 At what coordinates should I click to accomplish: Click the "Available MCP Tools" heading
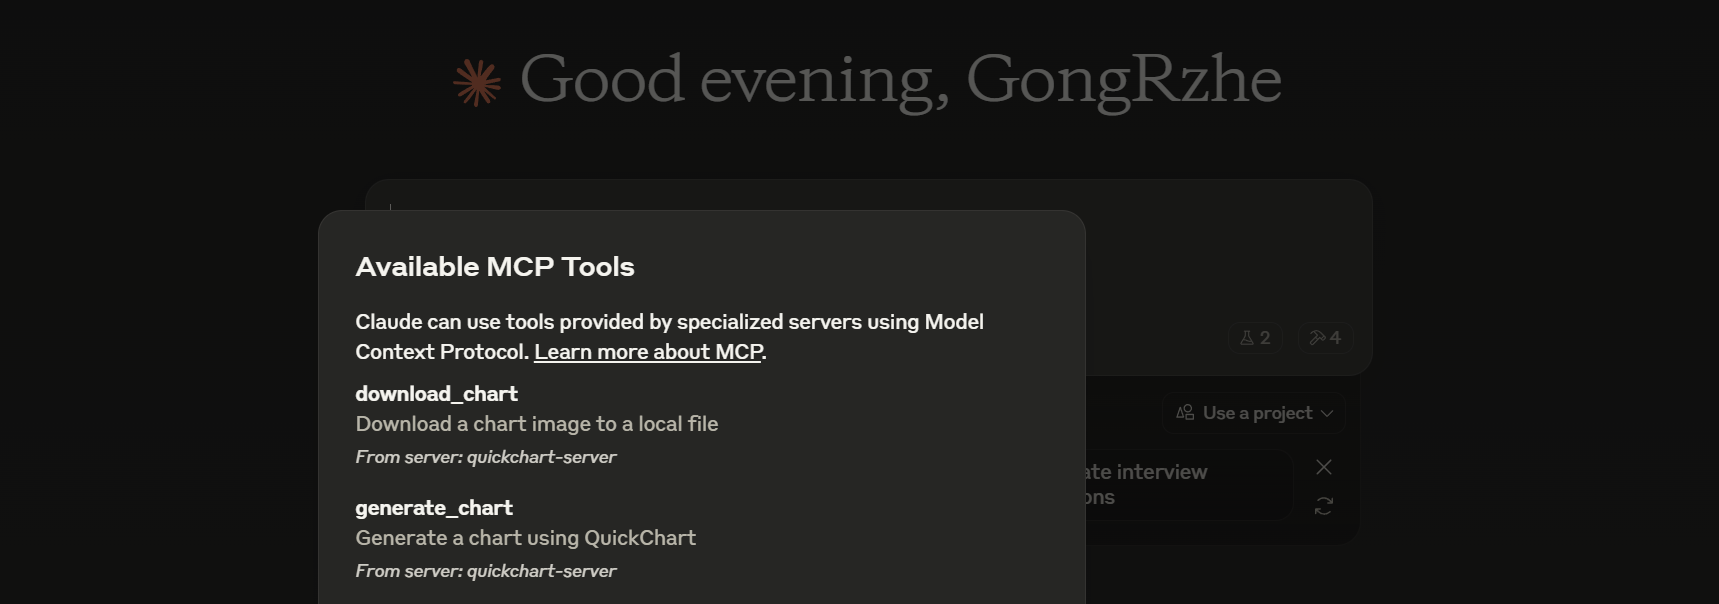tap(495, 267)
